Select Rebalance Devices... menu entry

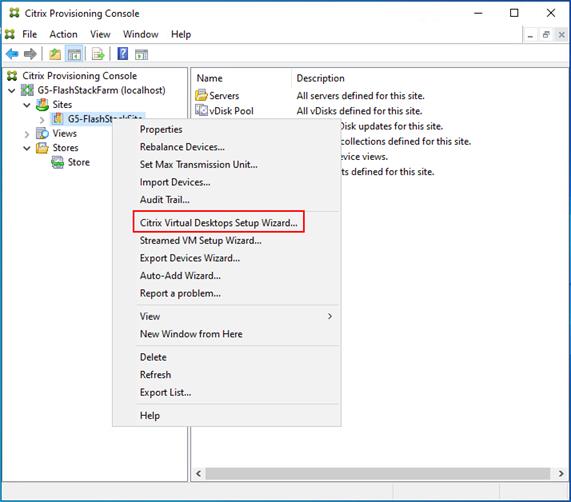tap(227, 147)
